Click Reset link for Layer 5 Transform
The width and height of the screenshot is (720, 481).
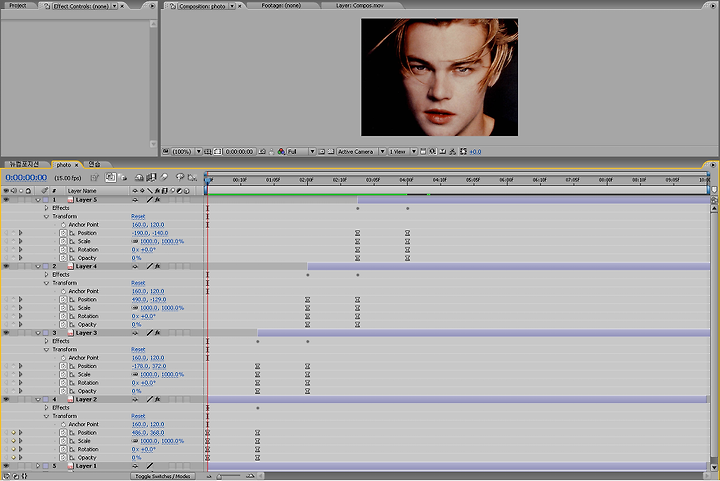click(x=138, y=217)
